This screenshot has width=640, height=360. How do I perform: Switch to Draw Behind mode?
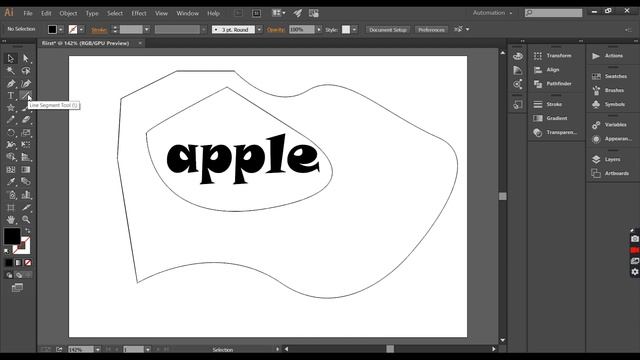(x=19, y=275)
